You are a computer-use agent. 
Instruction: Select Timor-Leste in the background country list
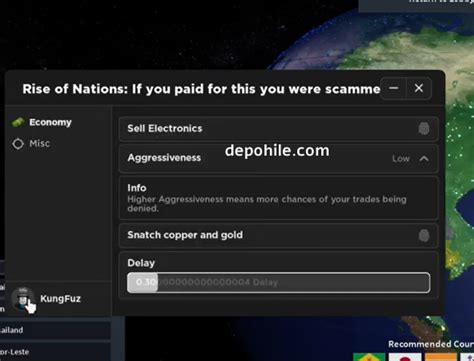pos(55,352)
